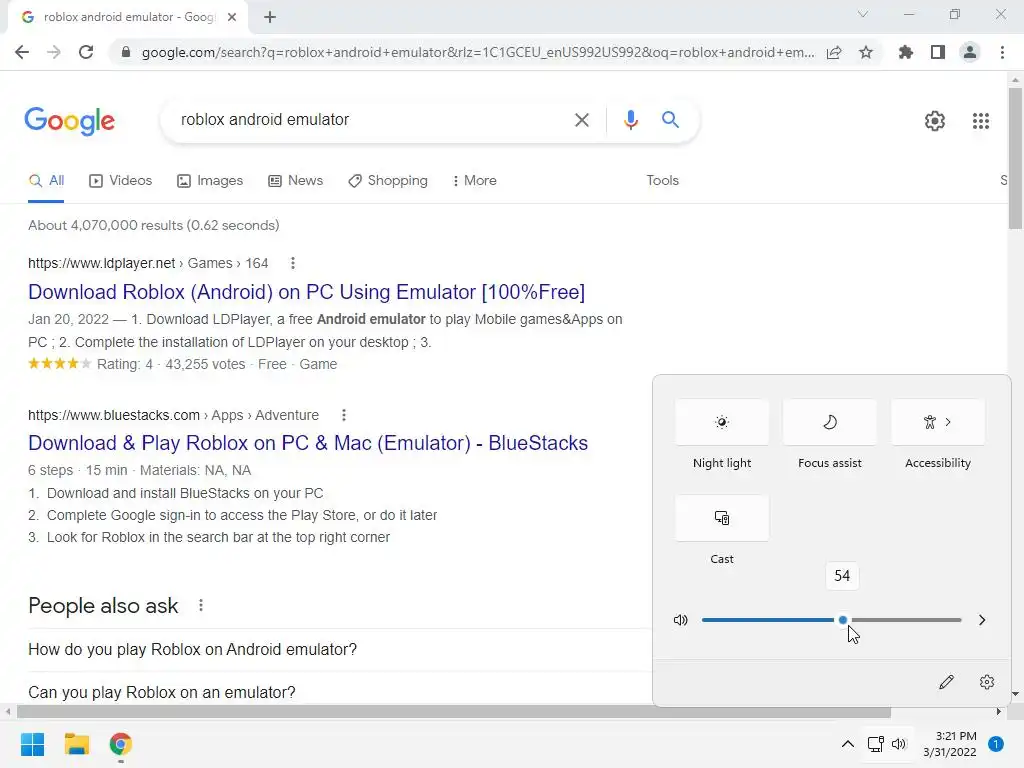Open Download Roblox (Android) on PC link

[x=306, y=292]
